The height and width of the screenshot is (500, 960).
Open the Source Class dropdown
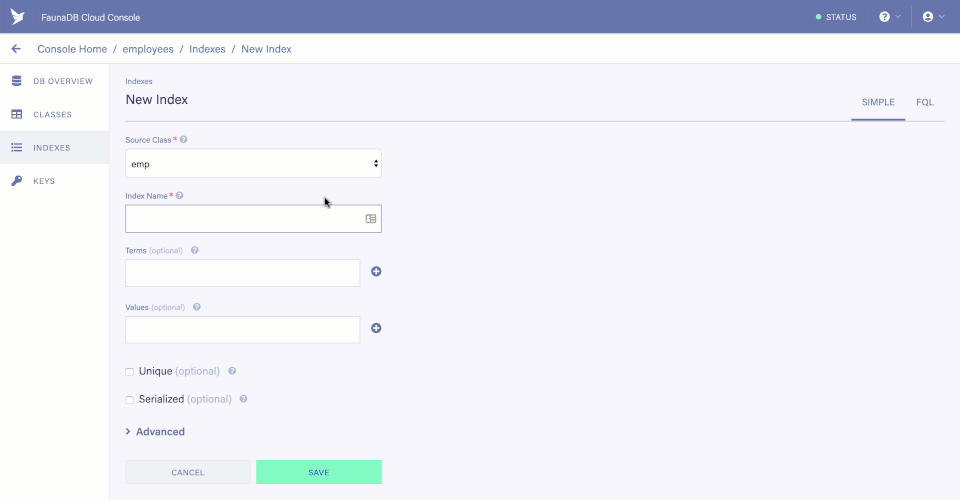click(253, 163)
